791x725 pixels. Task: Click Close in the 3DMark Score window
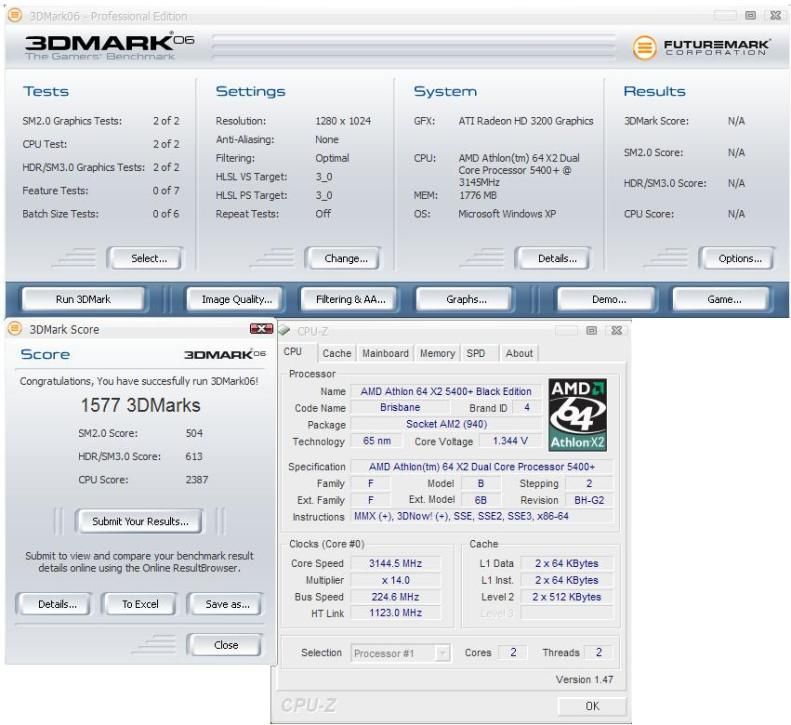point(225,645)
